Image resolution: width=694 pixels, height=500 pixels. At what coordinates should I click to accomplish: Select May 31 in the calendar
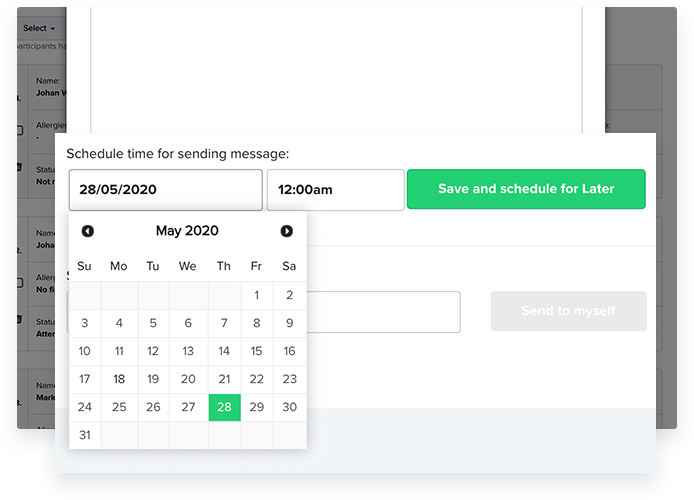pos(85,435)
